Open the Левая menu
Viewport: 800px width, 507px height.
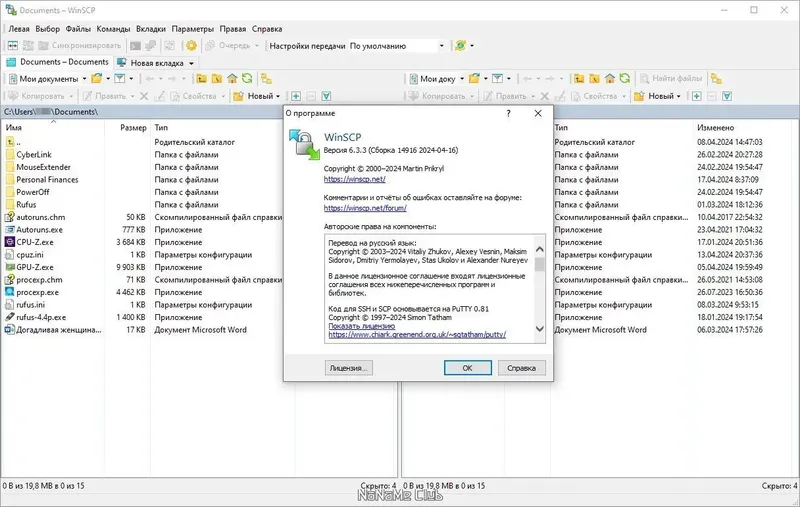19,29
